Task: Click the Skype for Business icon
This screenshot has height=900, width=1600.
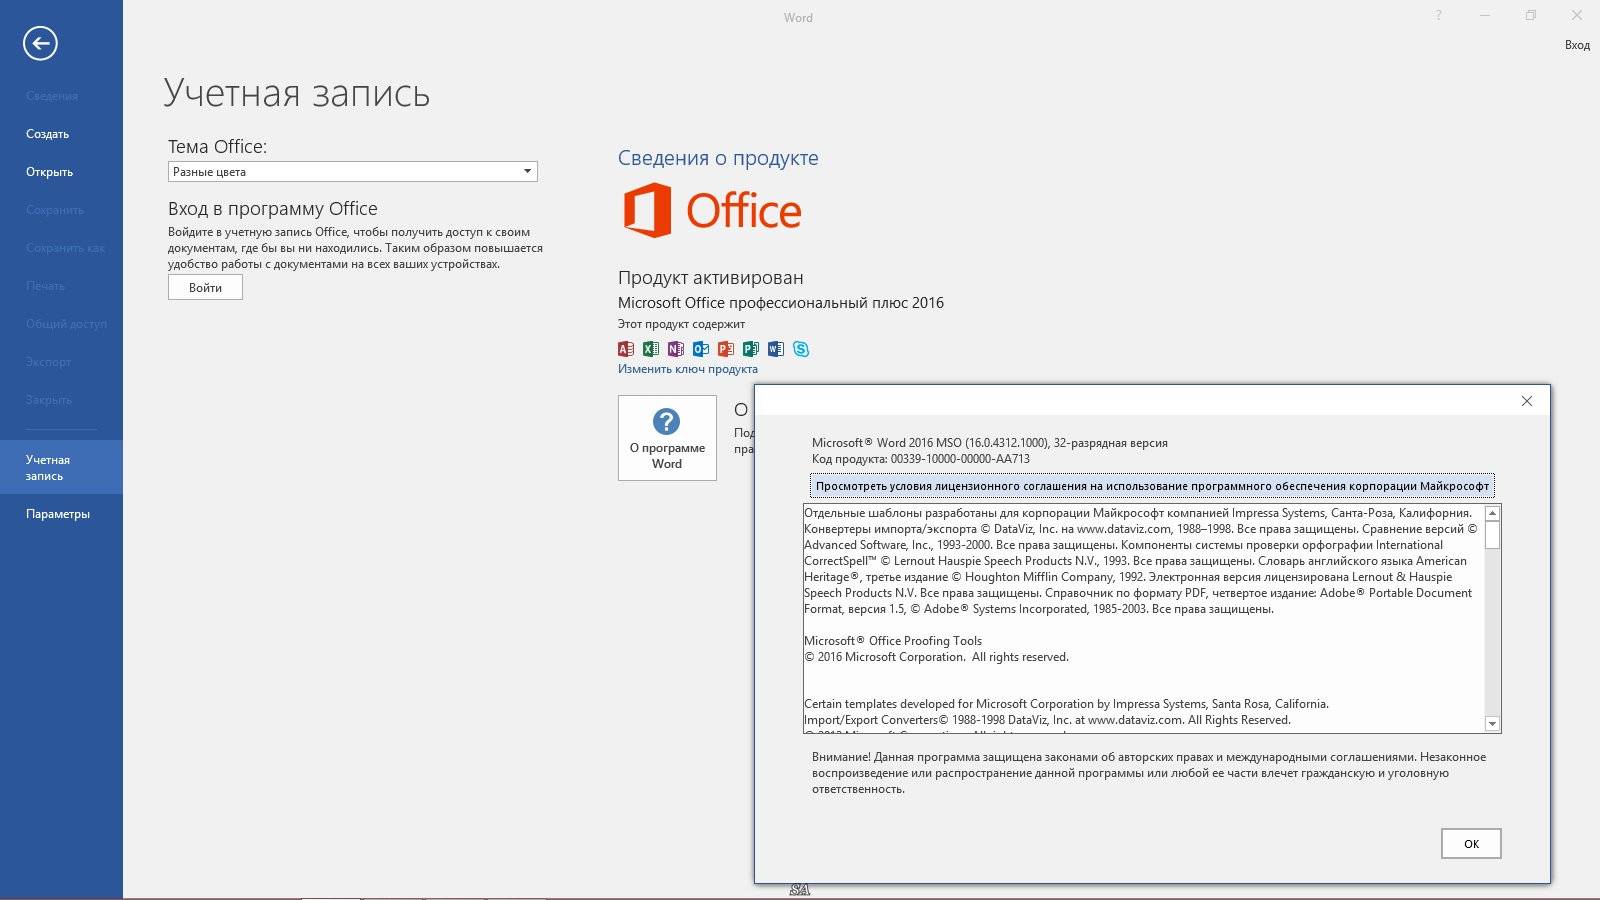Action: click(x=801, y=349)
